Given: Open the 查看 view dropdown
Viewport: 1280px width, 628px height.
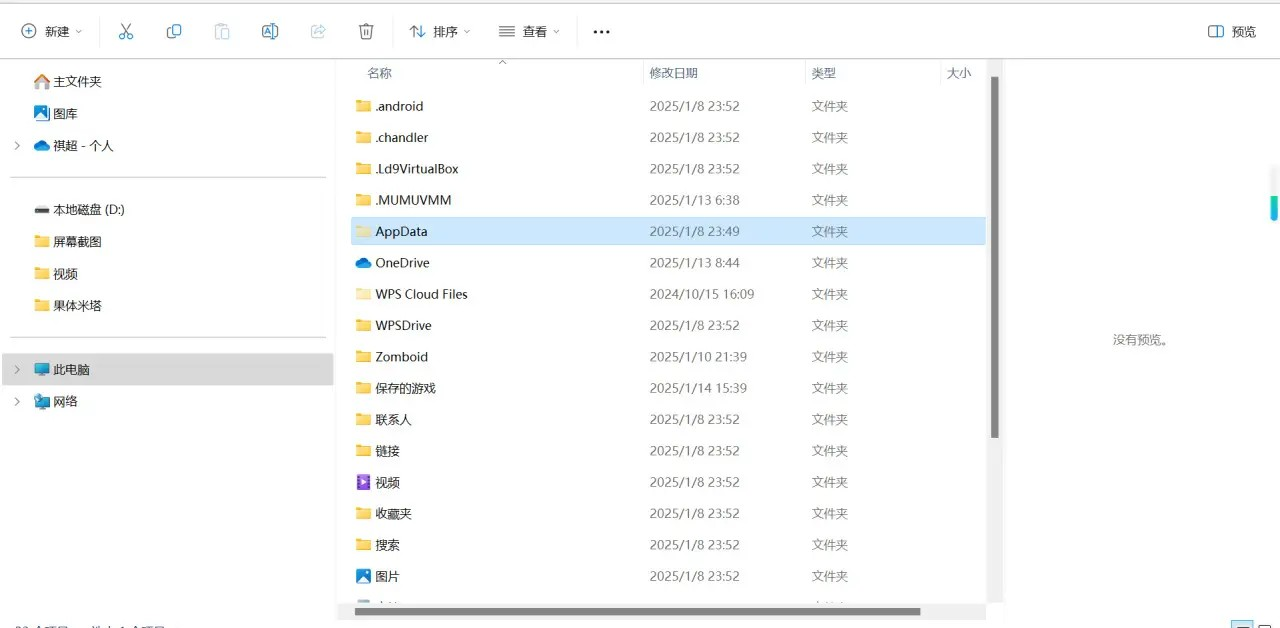Looking at the screenshot, I should [x=530, y=32].
